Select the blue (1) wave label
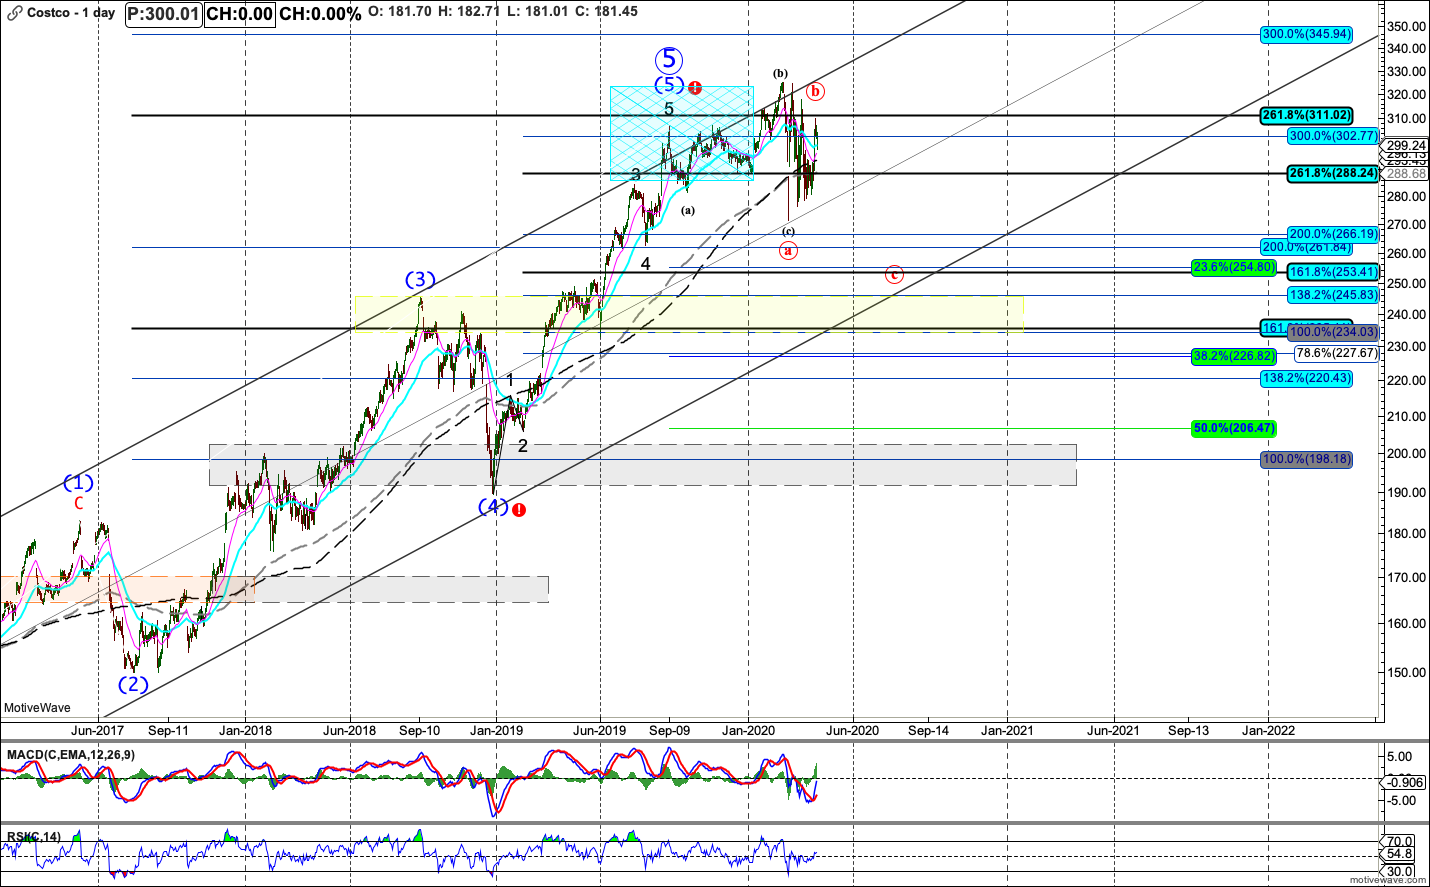 [x=79, y=483]
